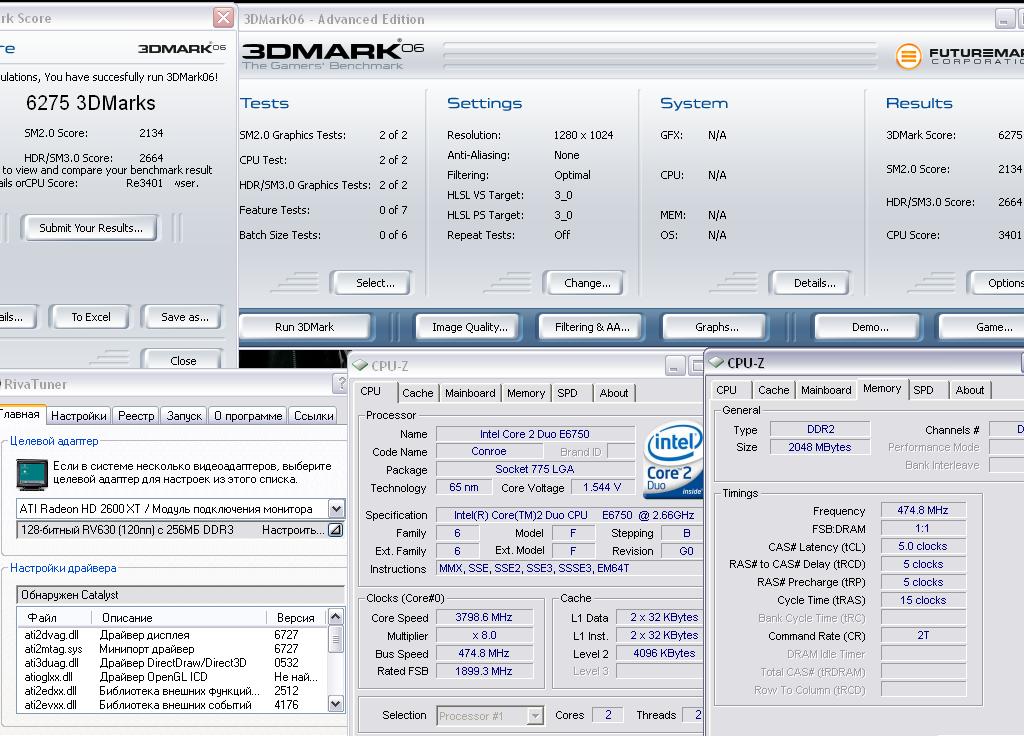1024x736 pixels.
Task: Click the Options button under Results
Action: 997,283
